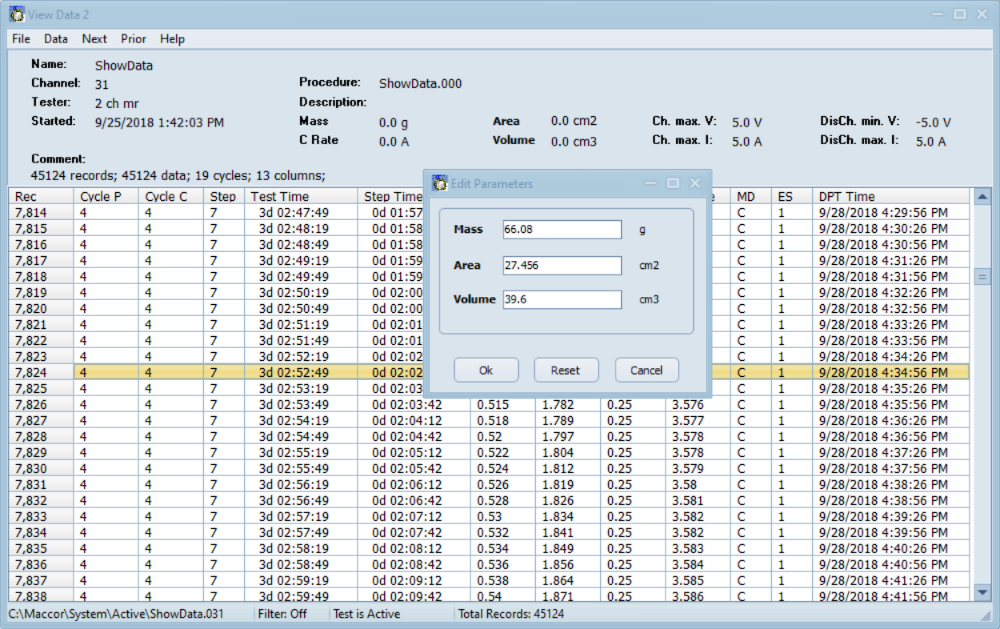Viewport: 1000px width, 629px height.
Task: Focus the Mass input field
Action: tap(562, 230)
